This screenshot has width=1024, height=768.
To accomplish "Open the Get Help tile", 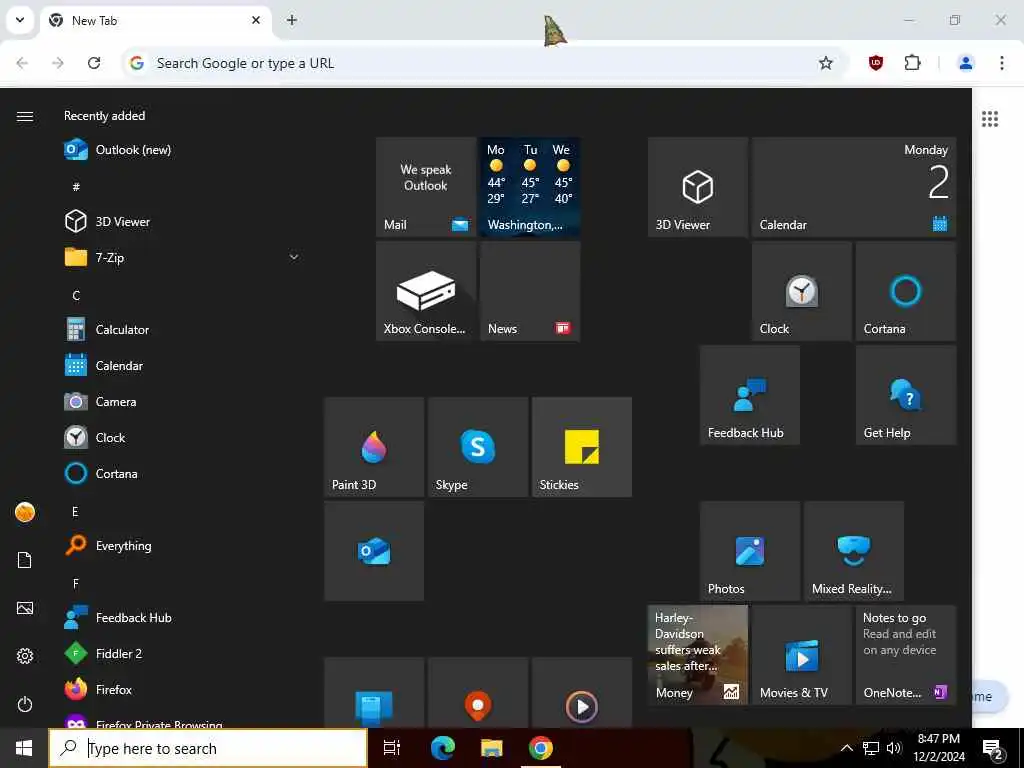I will (x=906, y=394).
